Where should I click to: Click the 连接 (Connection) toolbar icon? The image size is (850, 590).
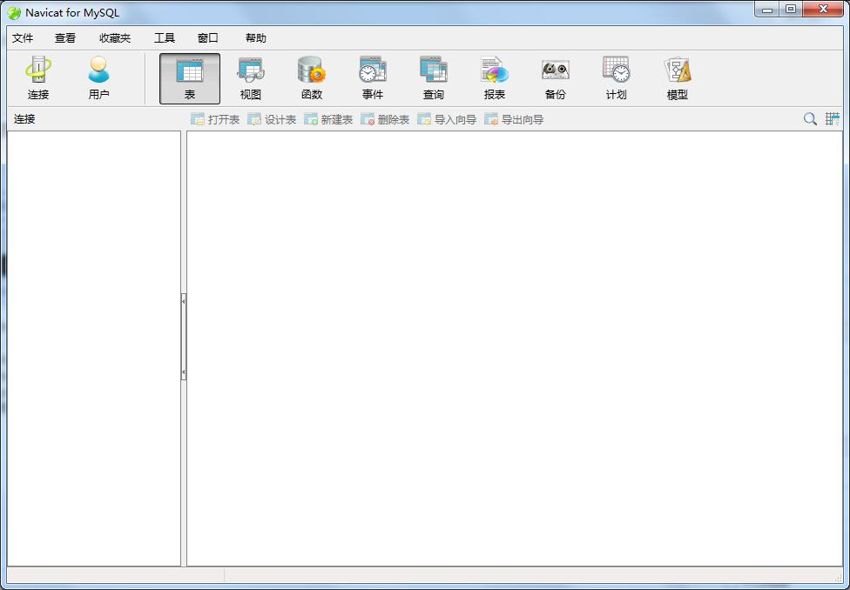tap(38, 79)
